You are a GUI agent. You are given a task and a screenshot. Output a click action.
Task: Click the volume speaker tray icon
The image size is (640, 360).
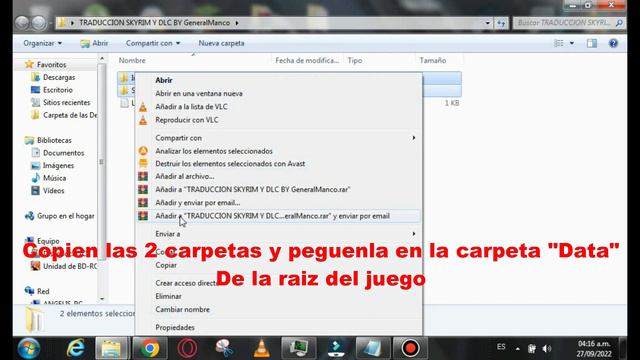point(547,348)
